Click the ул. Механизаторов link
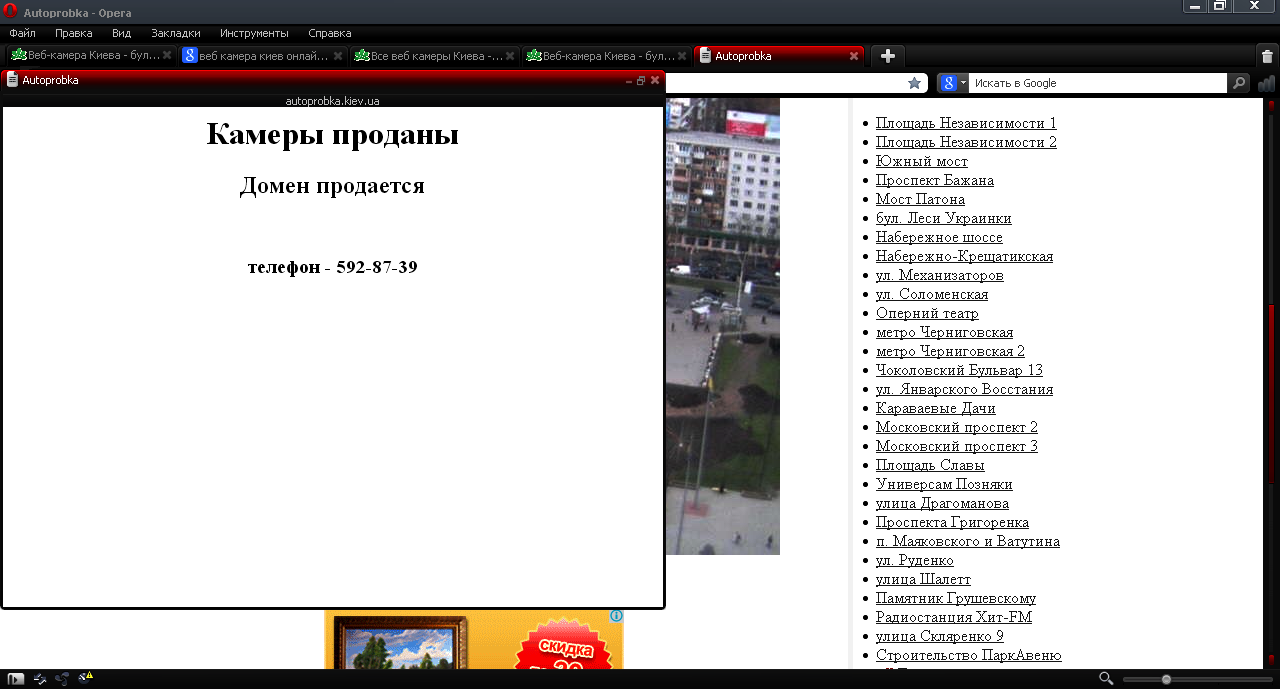Image resolution: width=1280 pixels, height=689 pixels. coord(940,275)
